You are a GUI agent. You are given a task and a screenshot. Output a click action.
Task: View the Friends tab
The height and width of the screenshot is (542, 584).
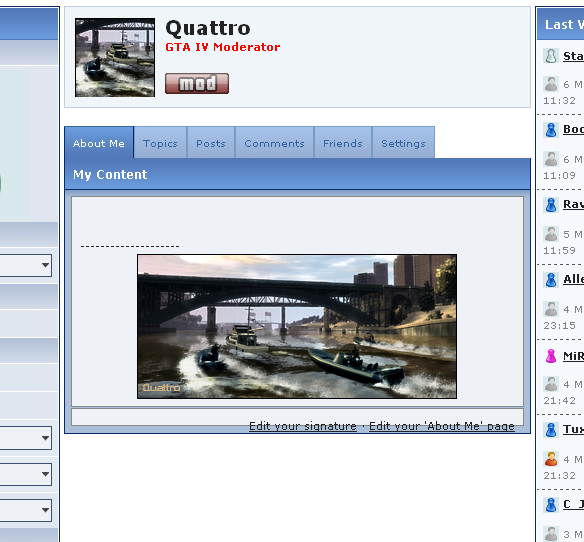click(x=343, y=143)
